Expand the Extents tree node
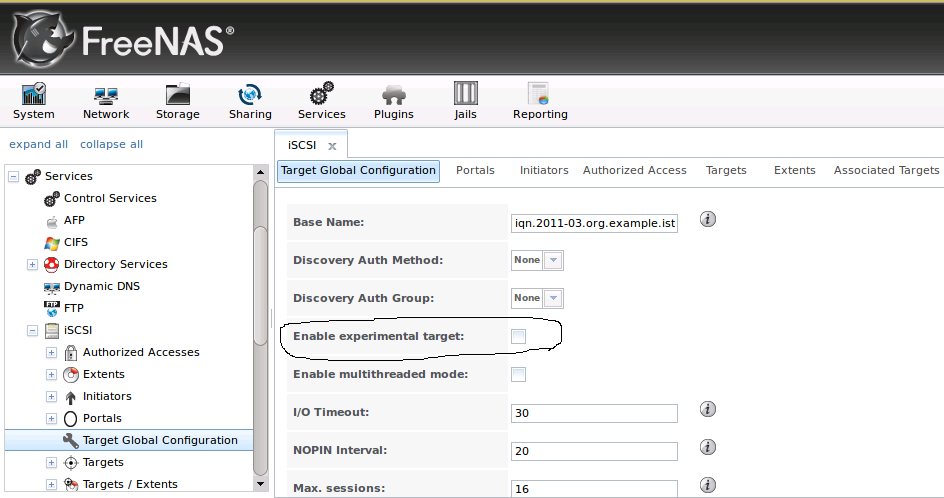944x498 pixels. click(51, 375)
